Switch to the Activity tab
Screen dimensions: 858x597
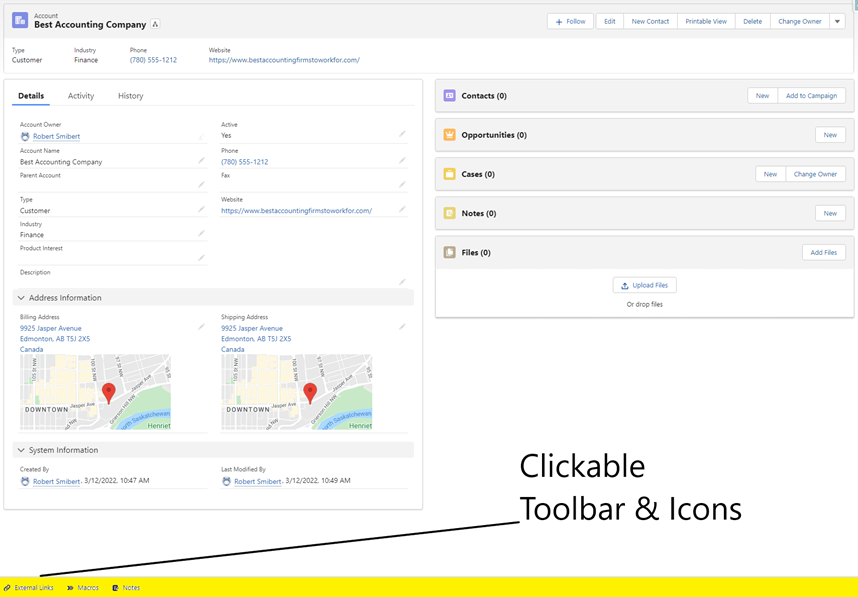tap(81, 96)
